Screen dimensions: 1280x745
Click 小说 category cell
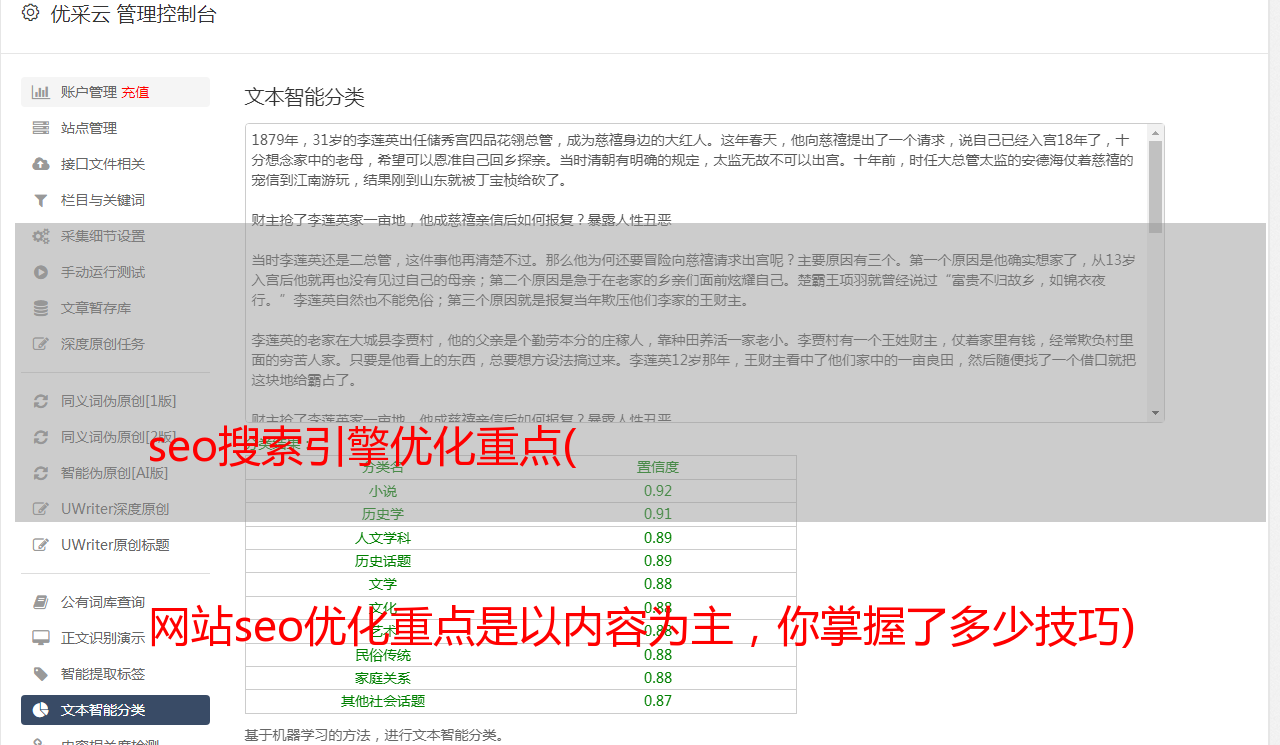(383, 491)
